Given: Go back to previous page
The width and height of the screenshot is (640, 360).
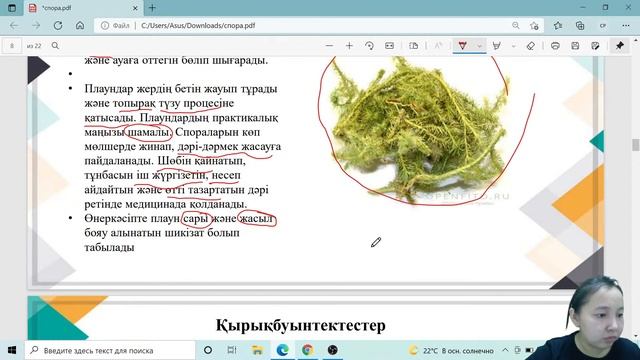Looking at the screenshot, I should pyautogui.click(x=14, y=25).
